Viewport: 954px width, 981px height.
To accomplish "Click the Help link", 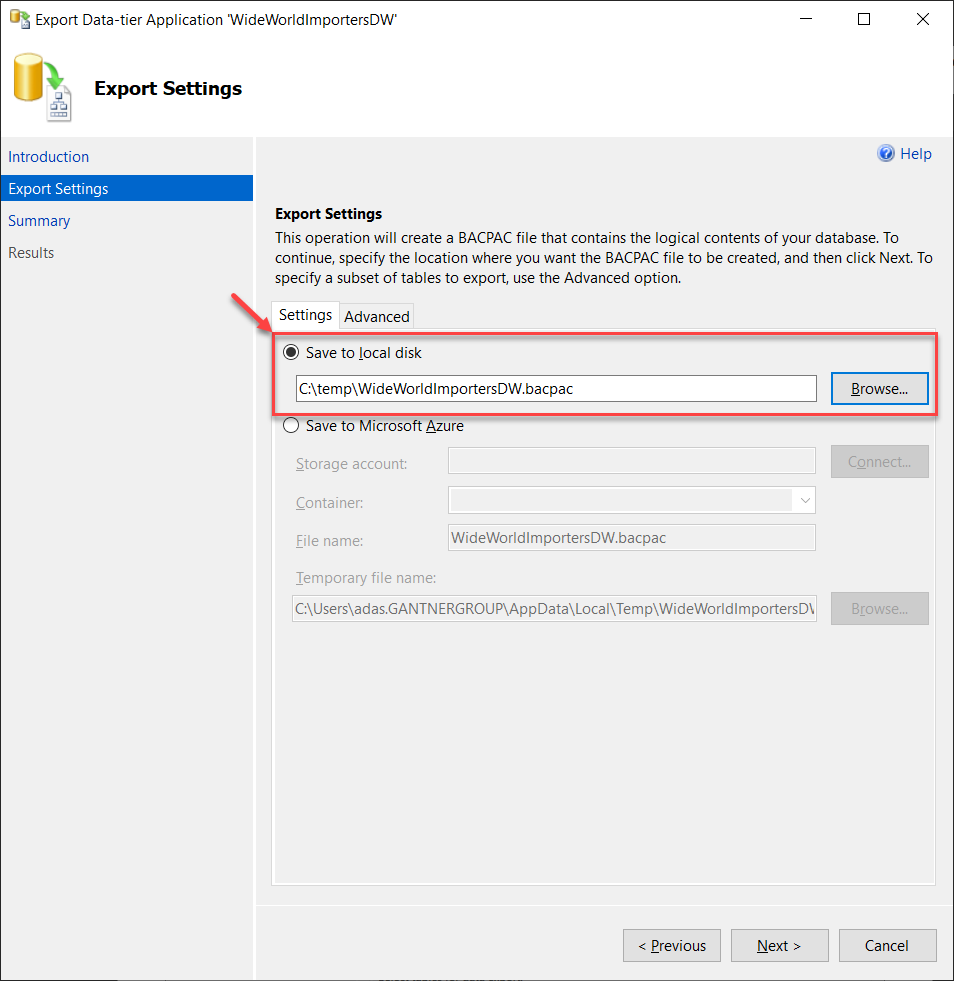I will [x=913, y=153].
